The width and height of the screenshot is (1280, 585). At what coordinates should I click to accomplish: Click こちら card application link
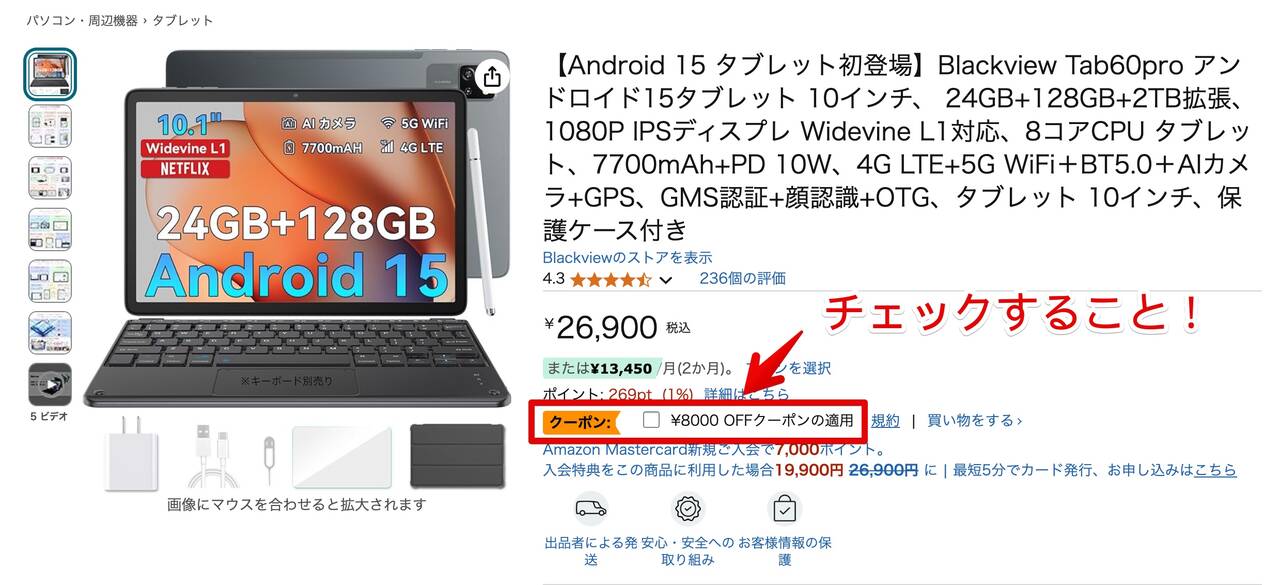pyautogui.click(x=1215, y=469)
